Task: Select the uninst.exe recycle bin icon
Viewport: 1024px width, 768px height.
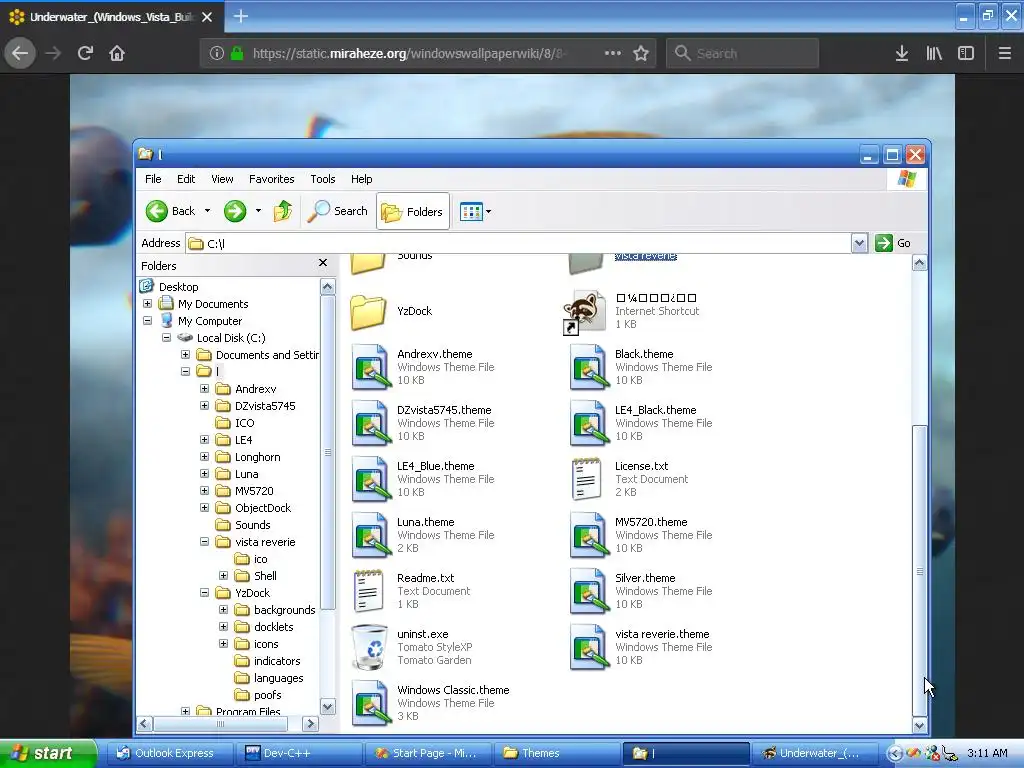Action: (x=369, y=647)
